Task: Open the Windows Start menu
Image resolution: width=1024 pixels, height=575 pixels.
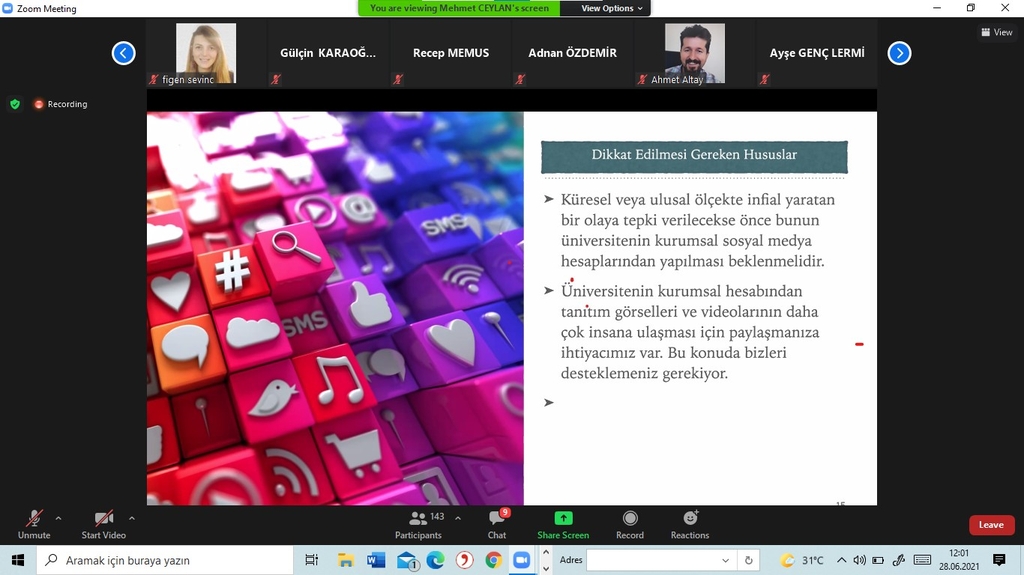Action: pos(18,560)
